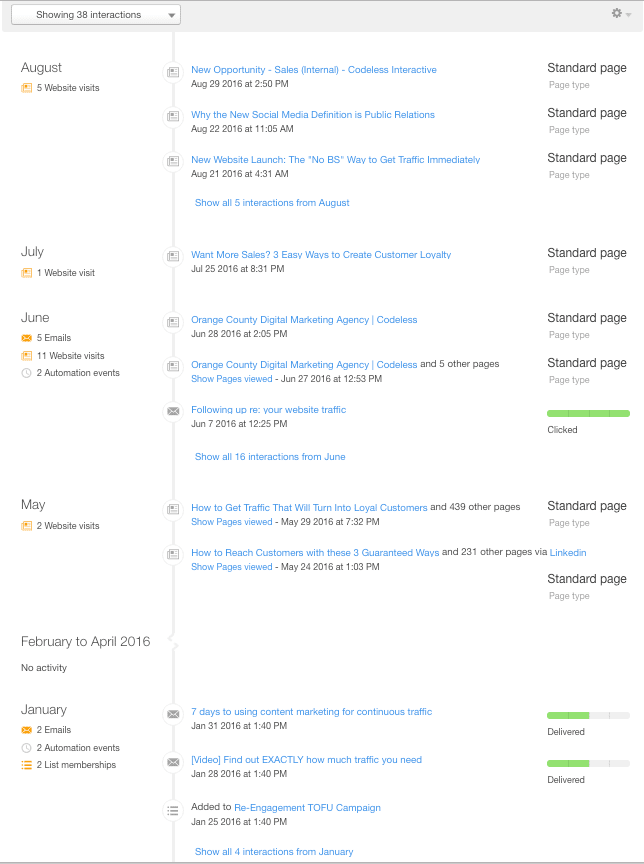
Task: Click envelope icon beside Following up email
Action: pos(173,411)
